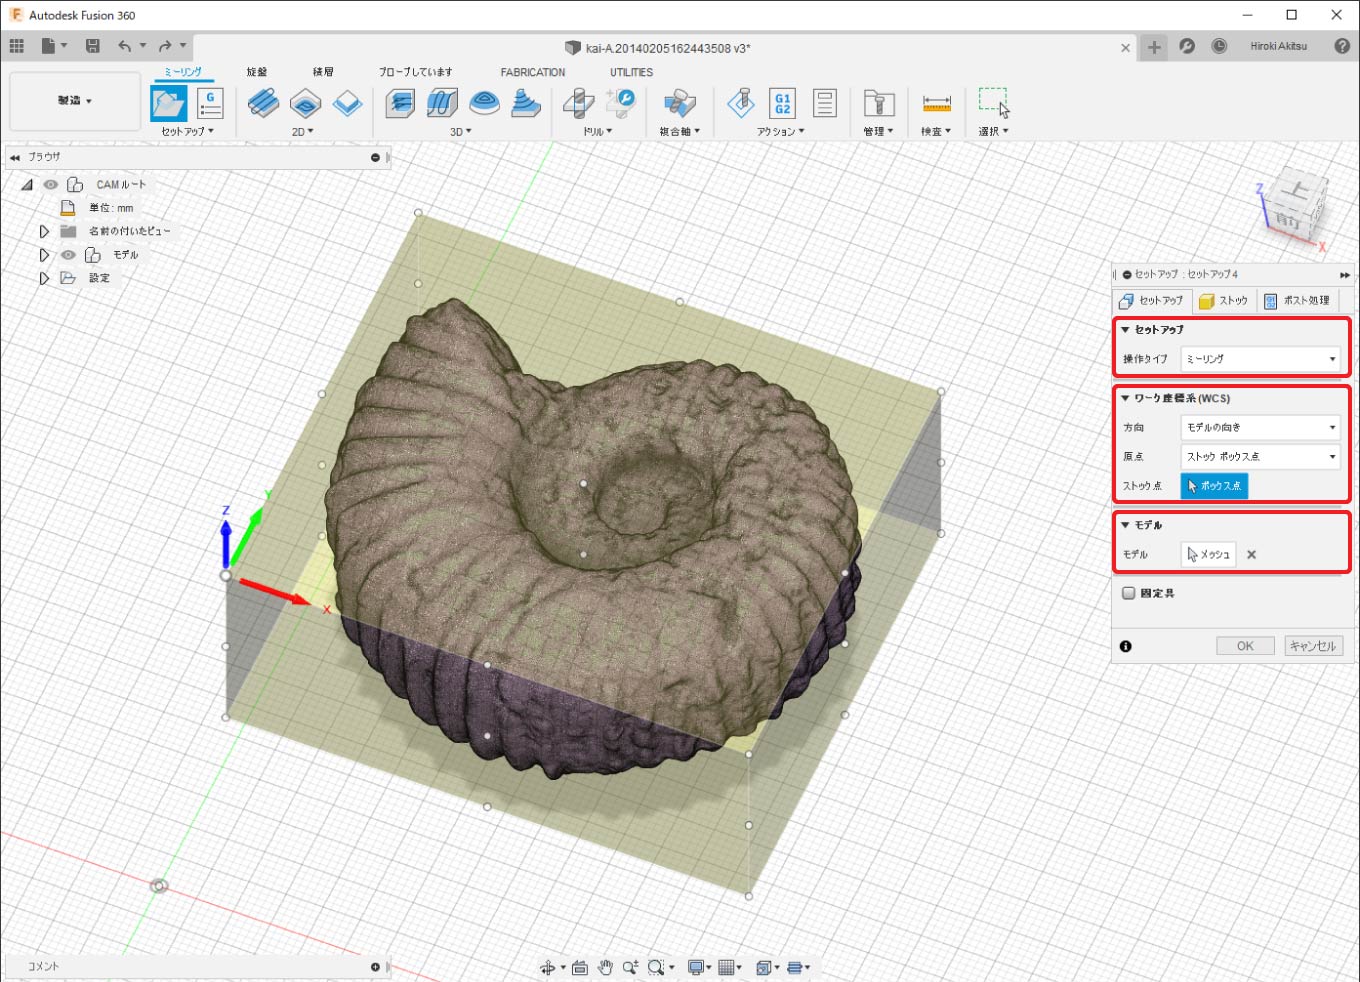The width and height of the screenshot is (1360, 982).
Task: Enable the 固定具 checkbox
Action: pos(1129,593)
